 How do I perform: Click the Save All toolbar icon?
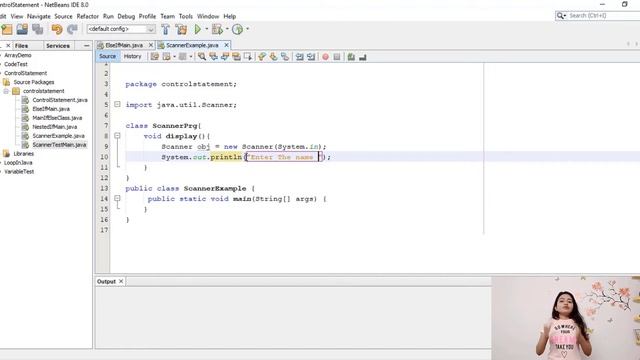tap(38, 29)
